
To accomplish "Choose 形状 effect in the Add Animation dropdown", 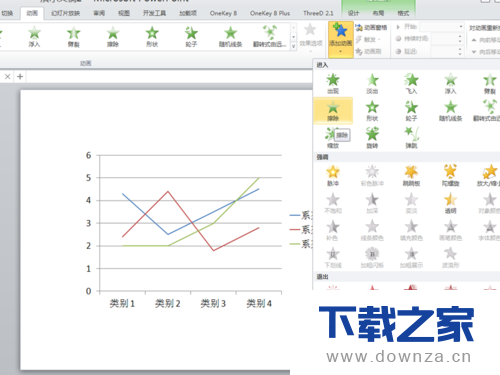I will pos(372,111).
